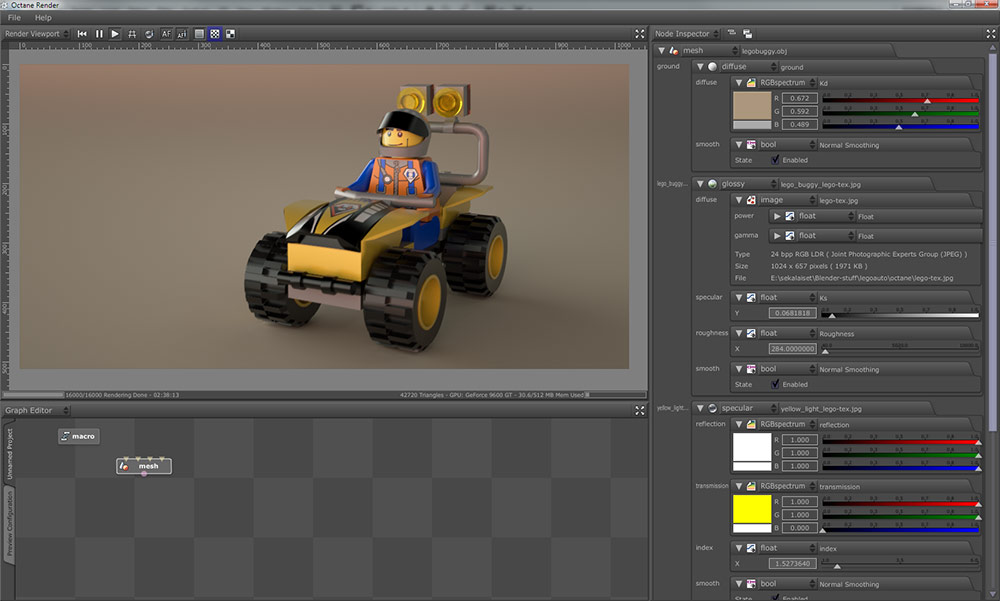The height and width of the screenshot is (601, 1000).
Task: Click the diffuse material sphere icon
Action: pos(712,66)
